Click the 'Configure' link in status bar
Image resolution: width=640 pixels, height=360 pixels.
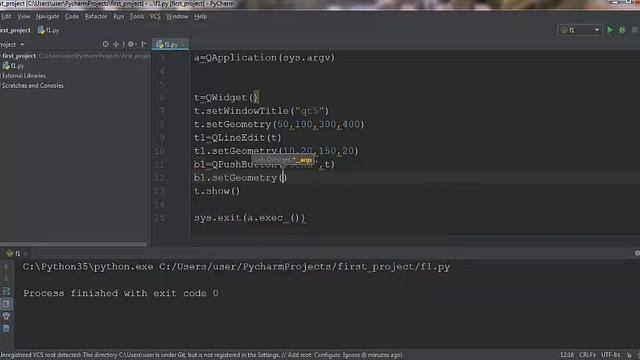[327, 355]
